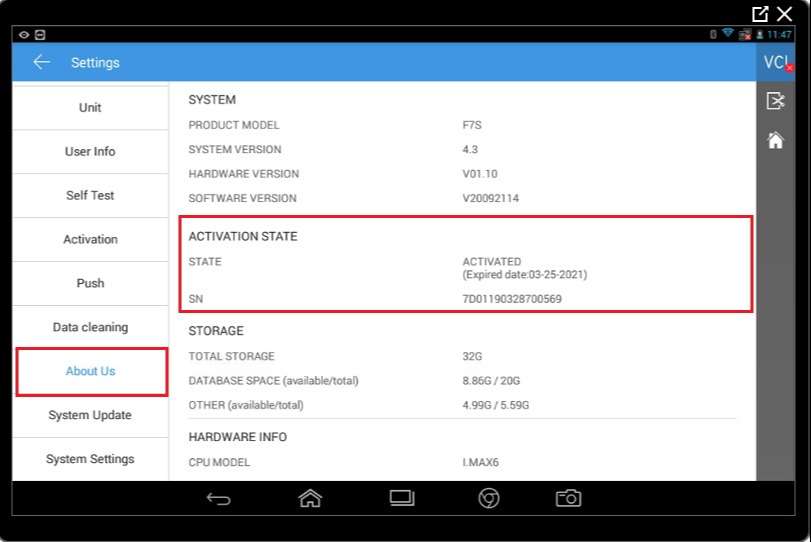This screenshot has height=542, width=811.
Task: Click the PRODUCT MODEL label
Action: click(x=234, y=125)
